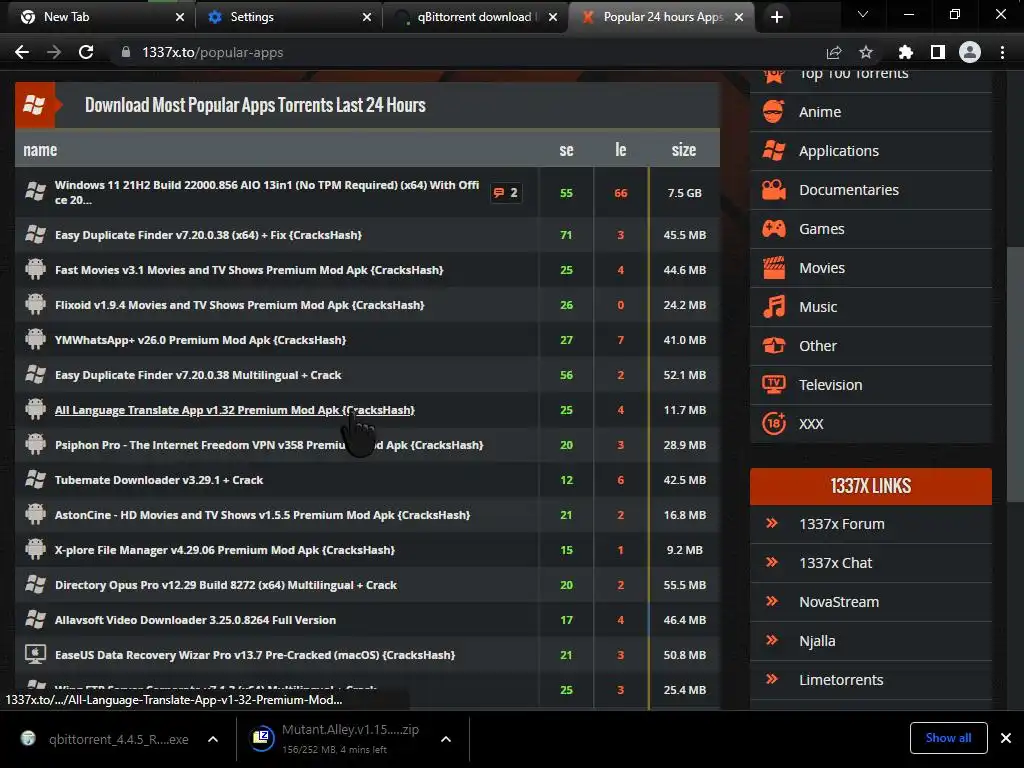This screenshot has width=1024, height=768.
Task: Open Easy Duplicate Finder (x64) + Fix torrent
Action: pyautogui.click(x=208, y=235)
